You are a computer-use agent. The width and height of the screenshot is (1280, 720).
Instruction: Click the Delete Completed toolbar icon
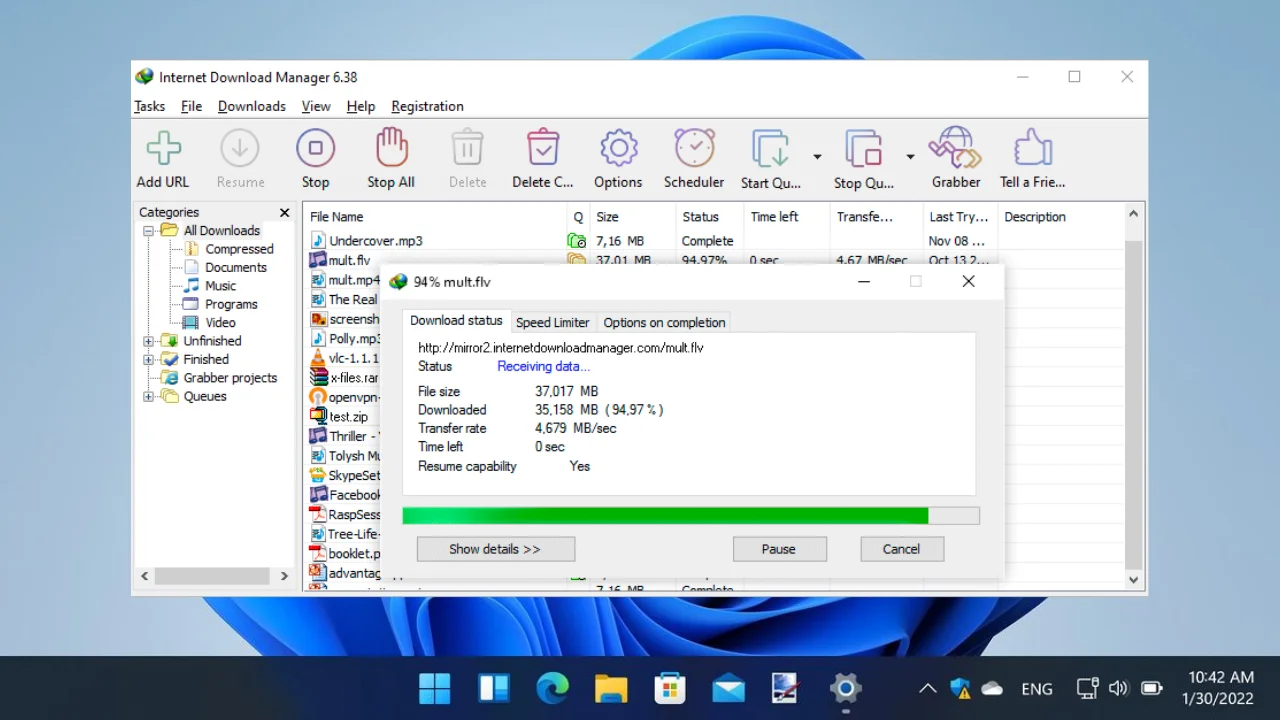543,148
